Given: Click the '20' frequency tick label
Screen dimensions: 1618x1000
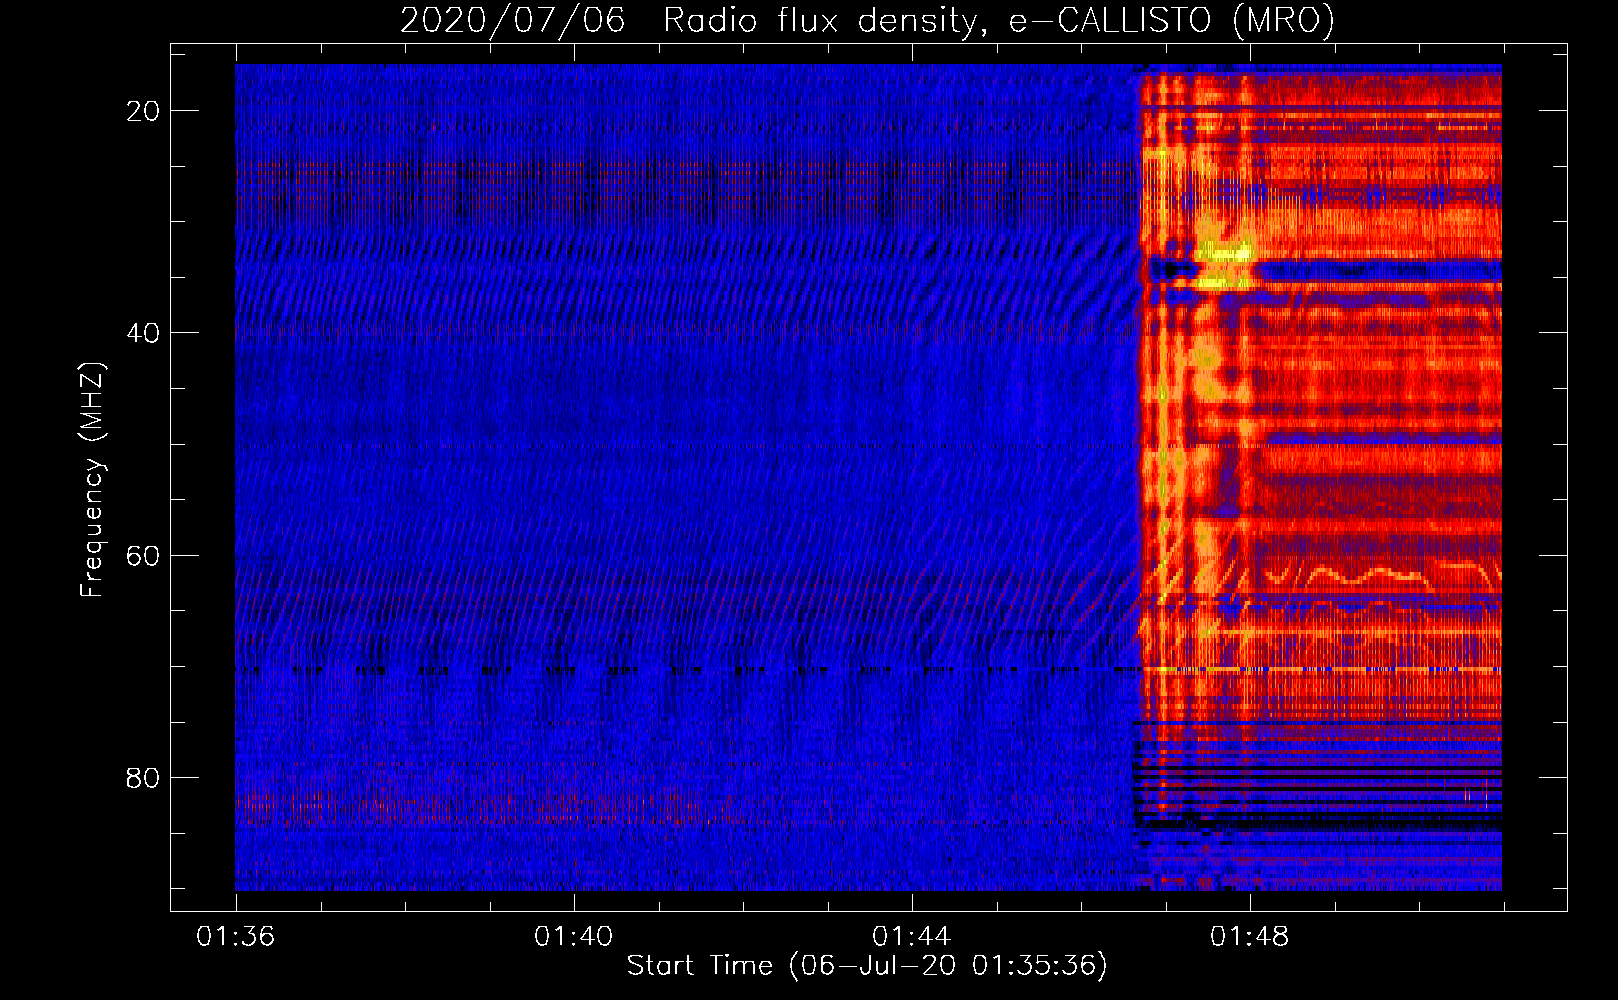Looking at the screenshot, I should coord(143,111).
